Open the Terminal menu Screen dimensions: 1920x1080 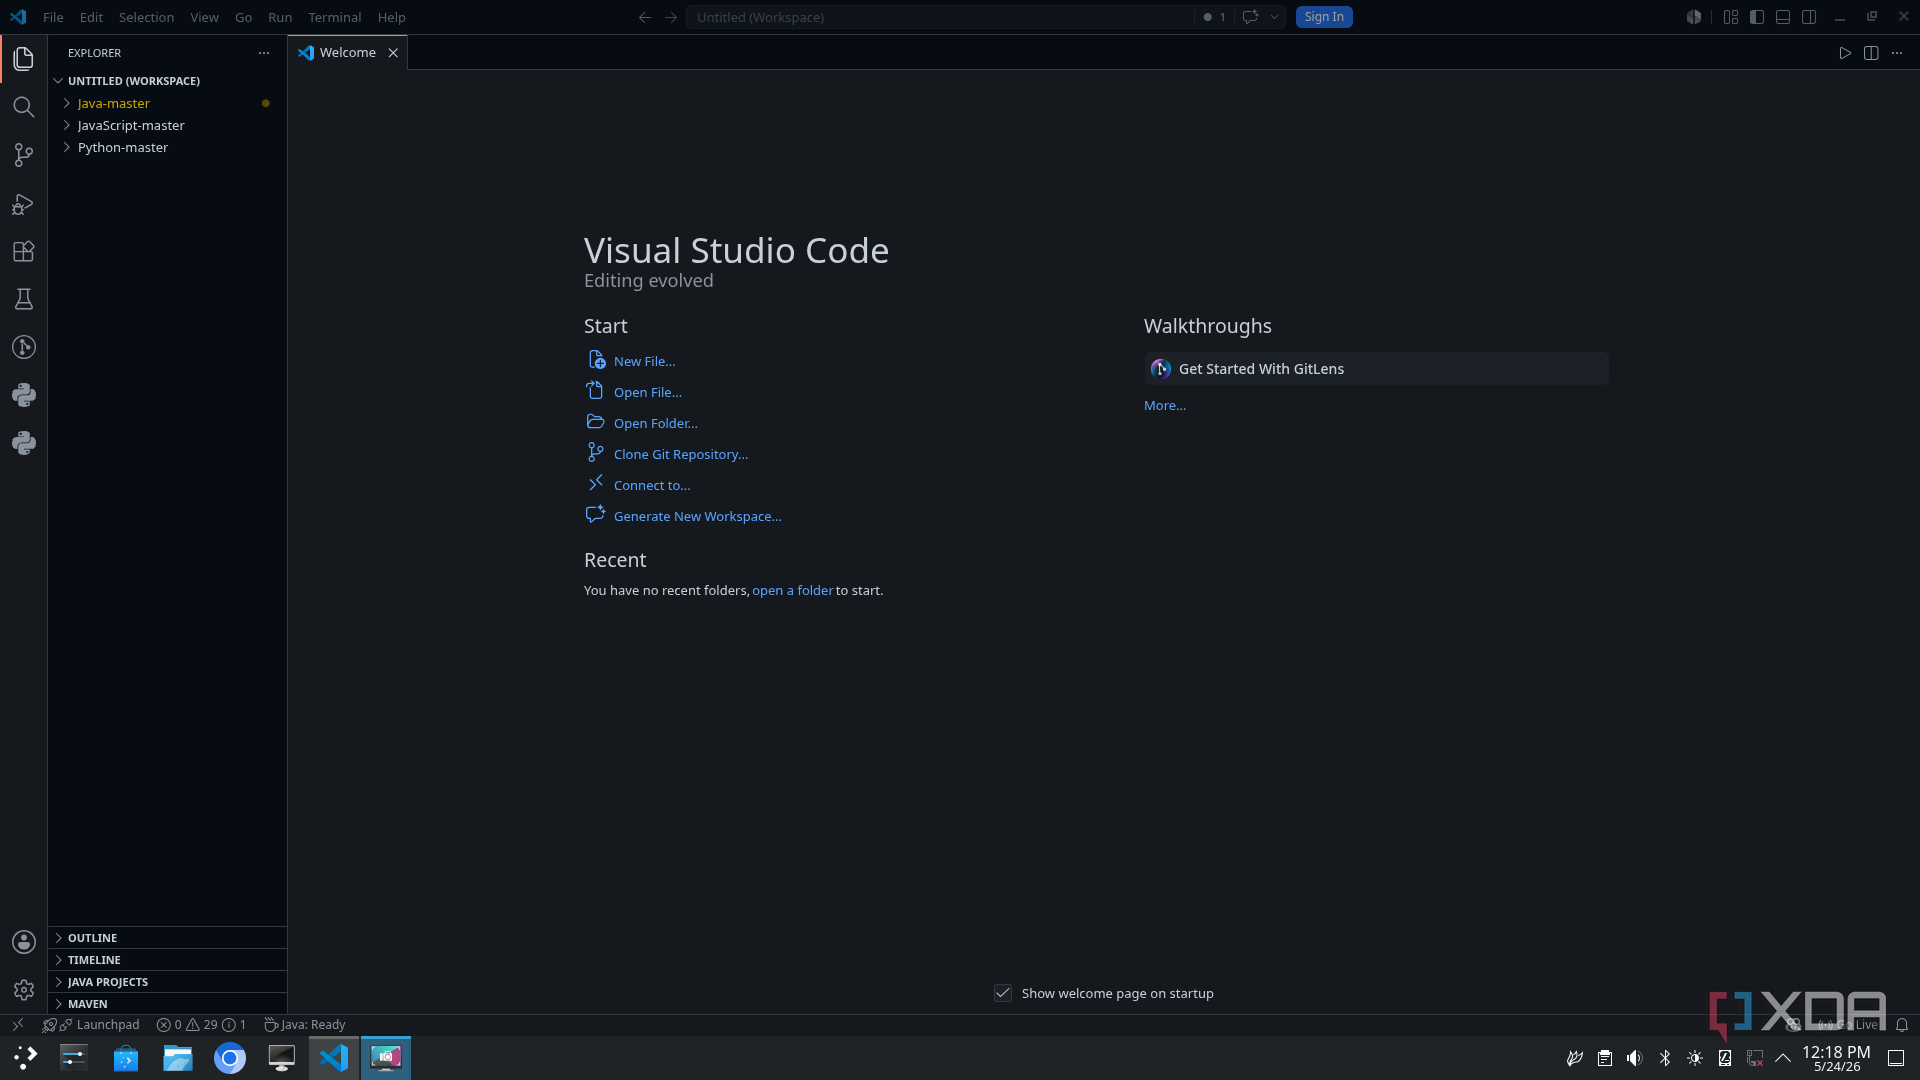click(334, 17)
